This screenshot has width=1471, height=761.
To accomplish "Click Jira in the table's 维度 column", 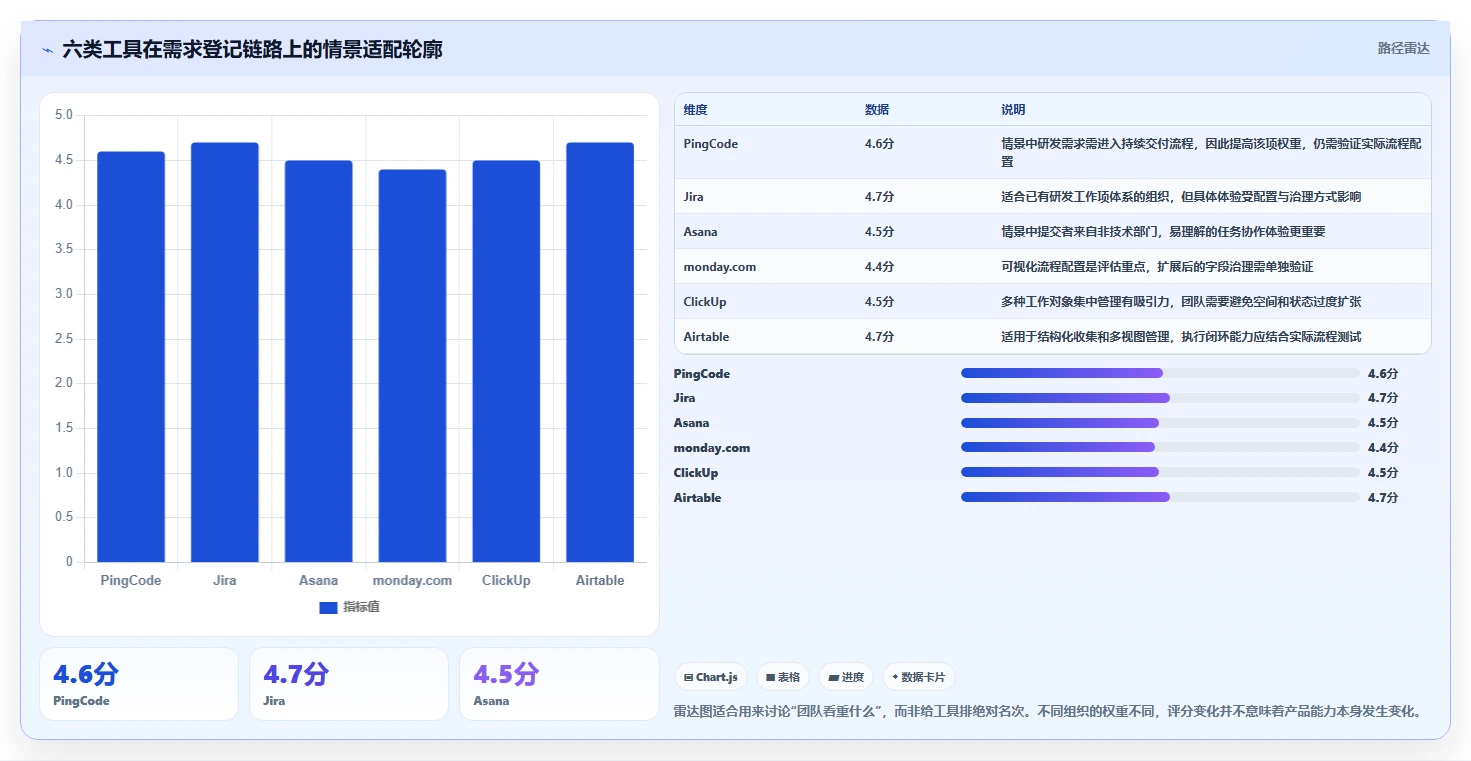I will click(x=694, y=197).
